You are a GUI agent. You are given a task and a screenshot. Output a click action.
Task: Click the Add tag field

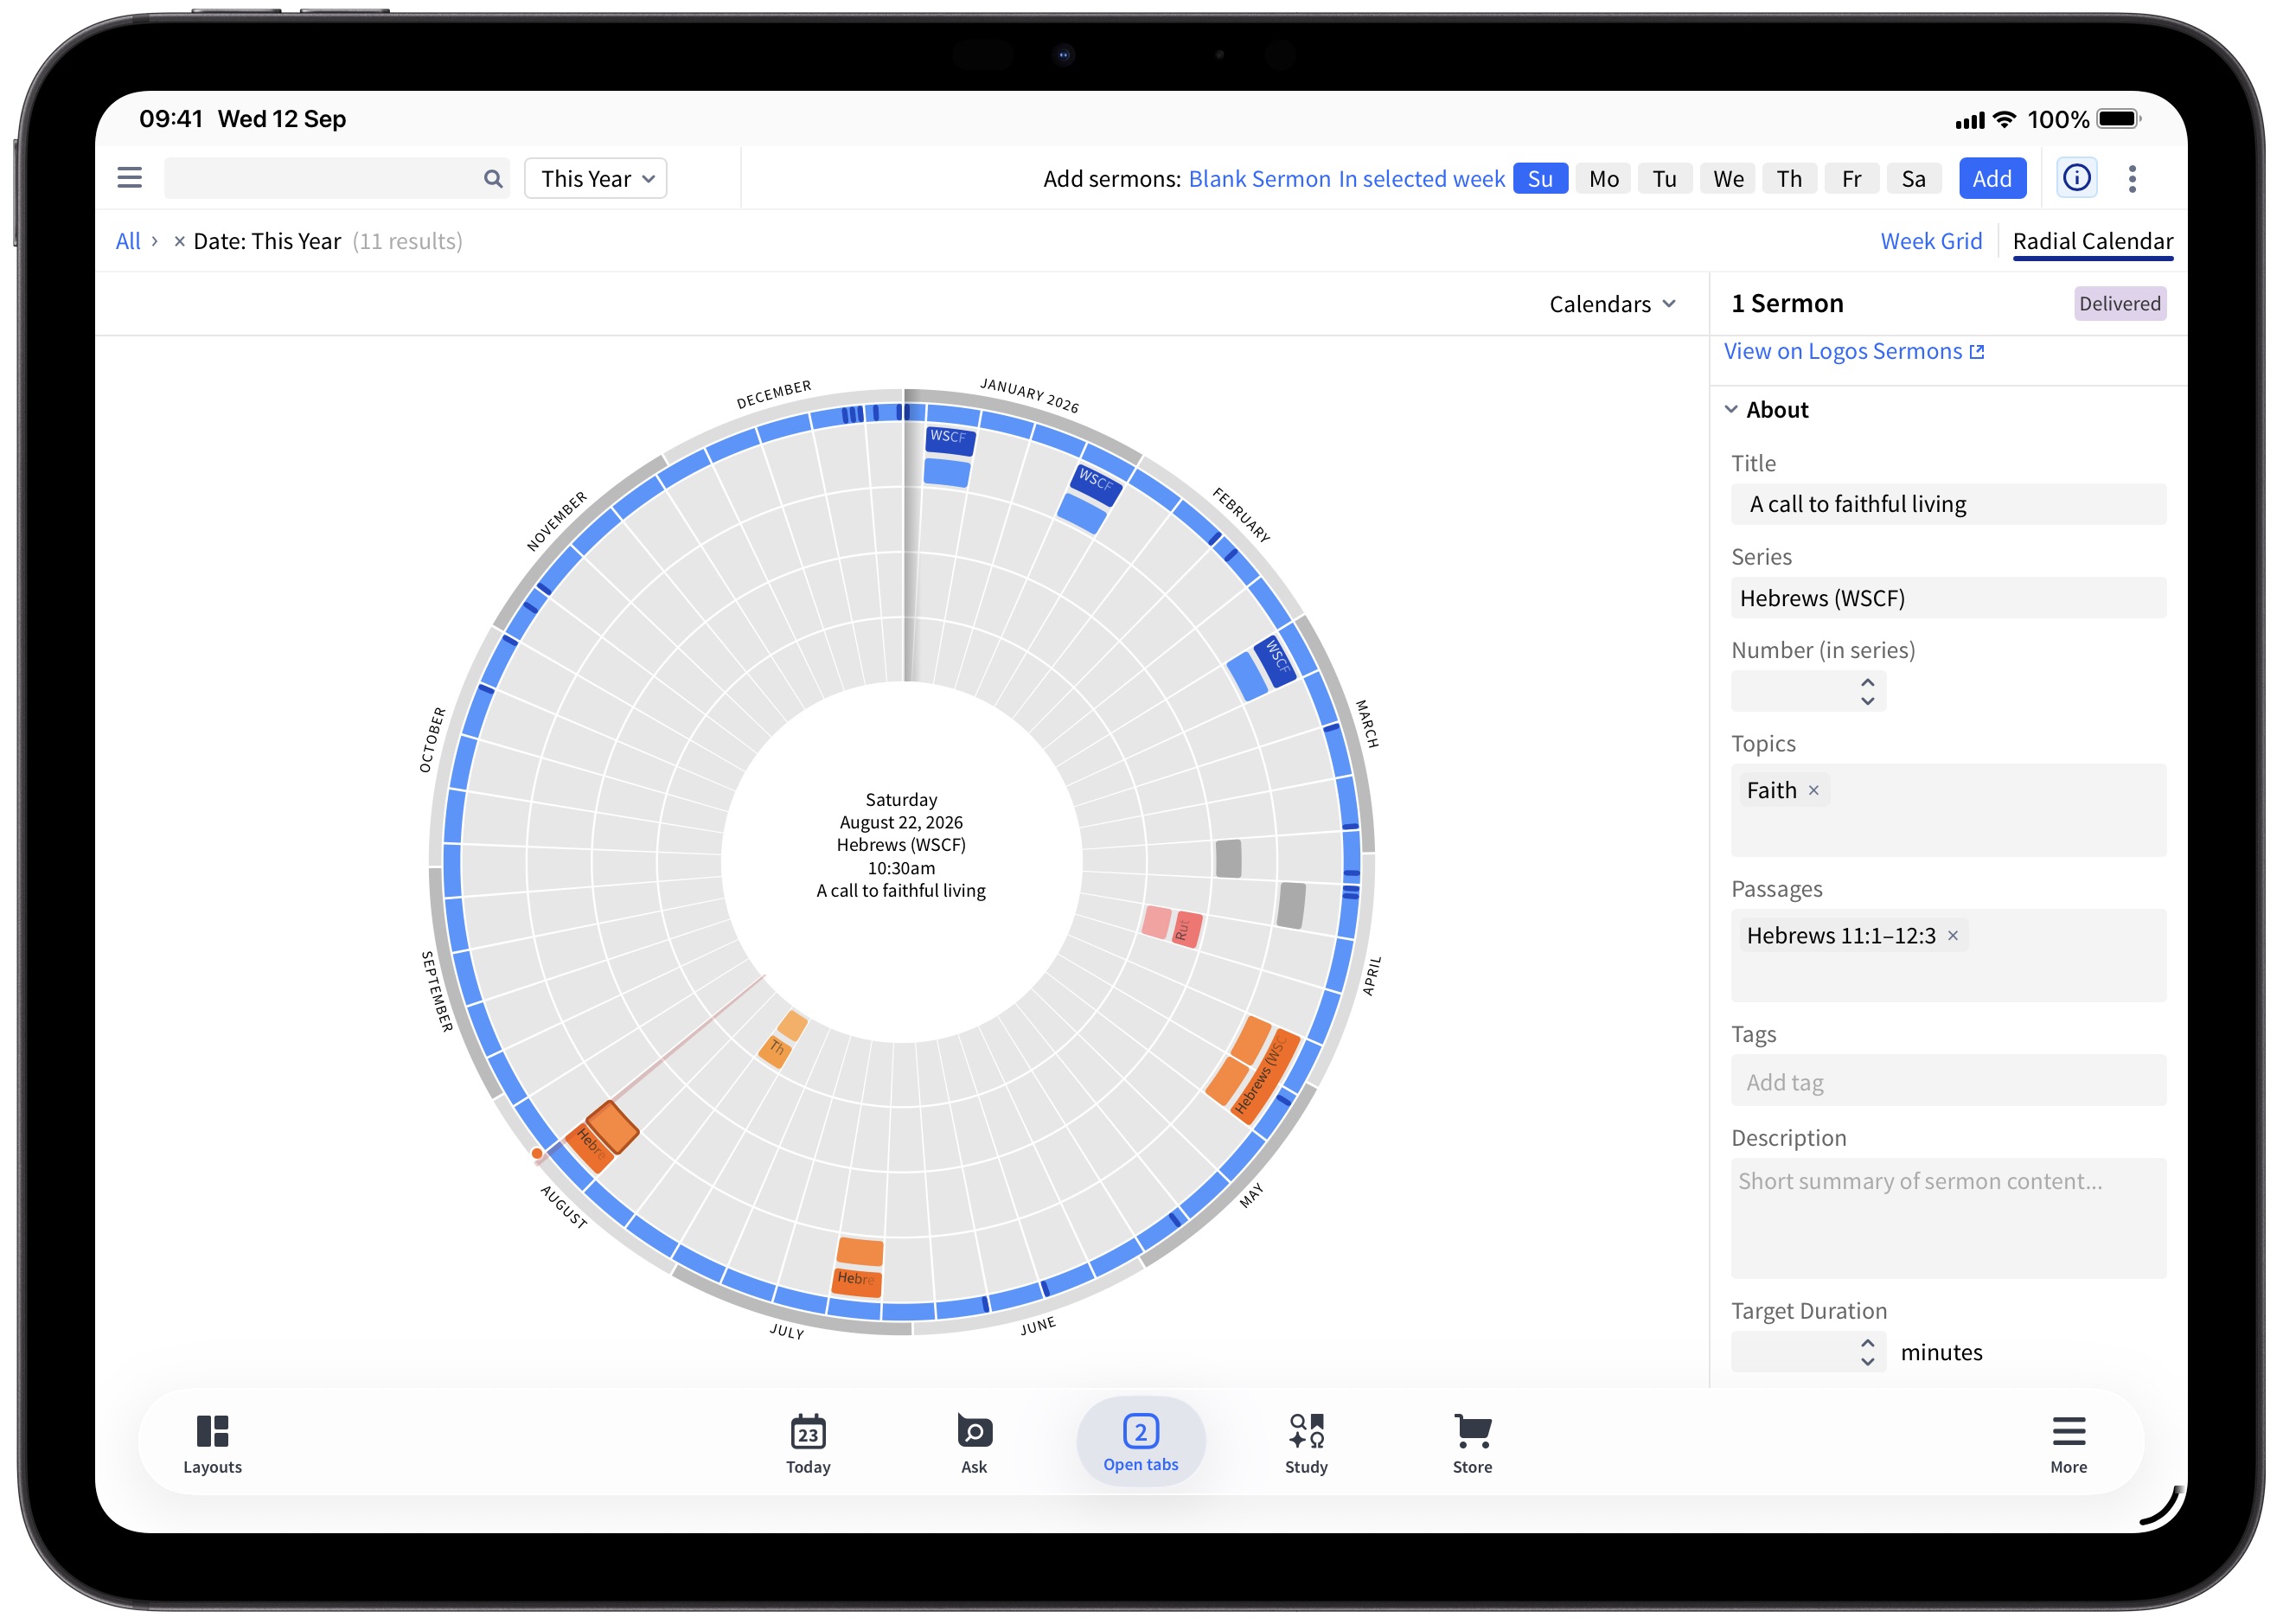(1948, 1081)
